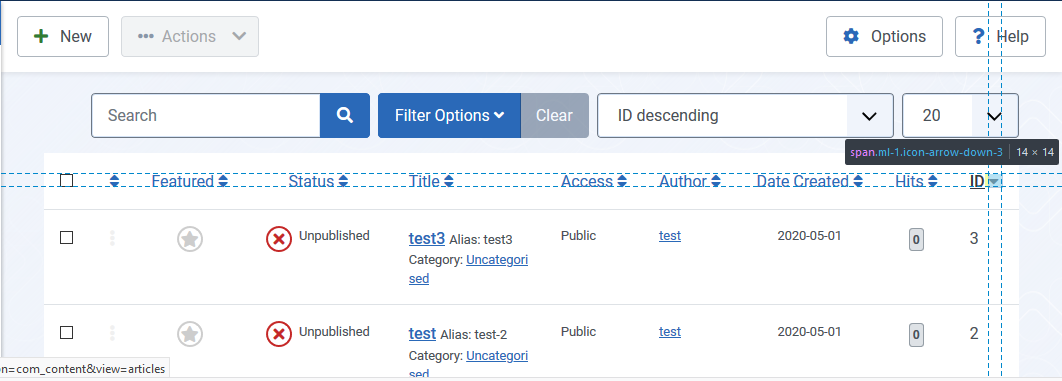
Task: Open the test article title link
Action: coord(423,334)
